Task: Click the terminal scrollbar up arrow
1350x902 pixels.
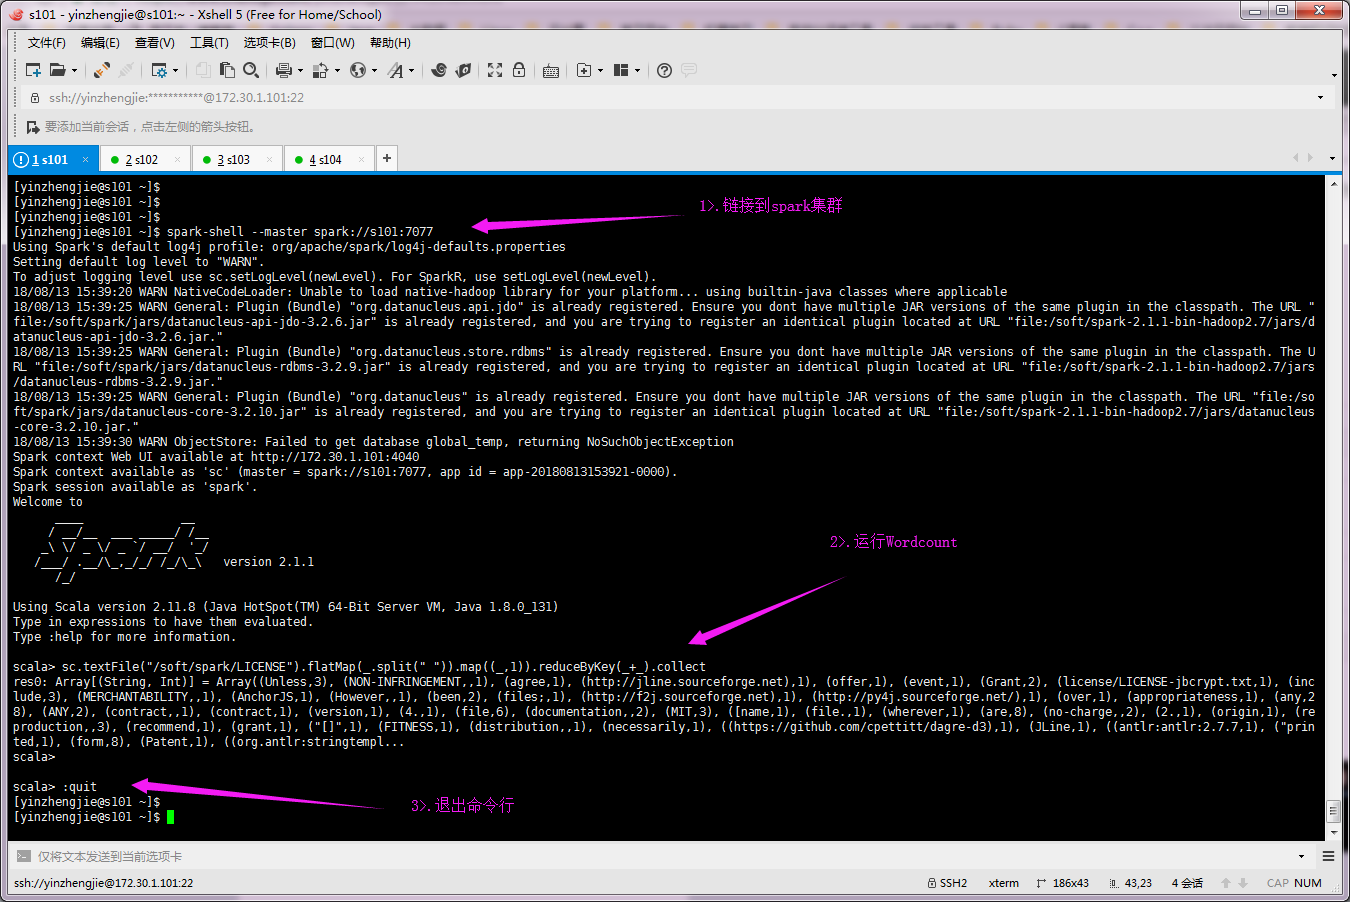Action: click(1333, 184)
